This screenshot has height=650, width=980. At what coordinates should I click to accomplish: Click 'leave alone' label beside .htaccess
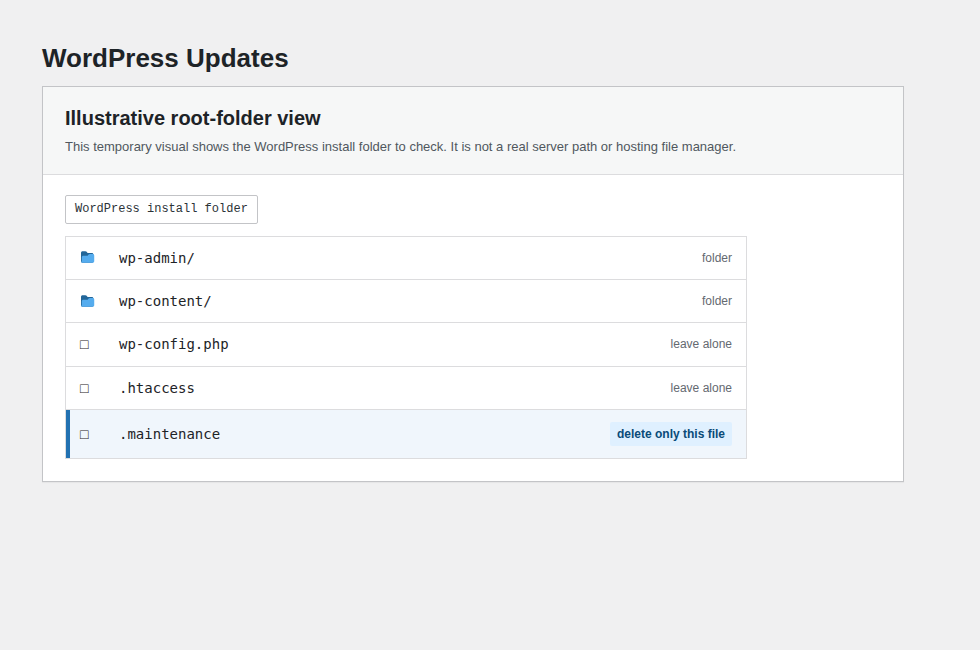[701, 388]
